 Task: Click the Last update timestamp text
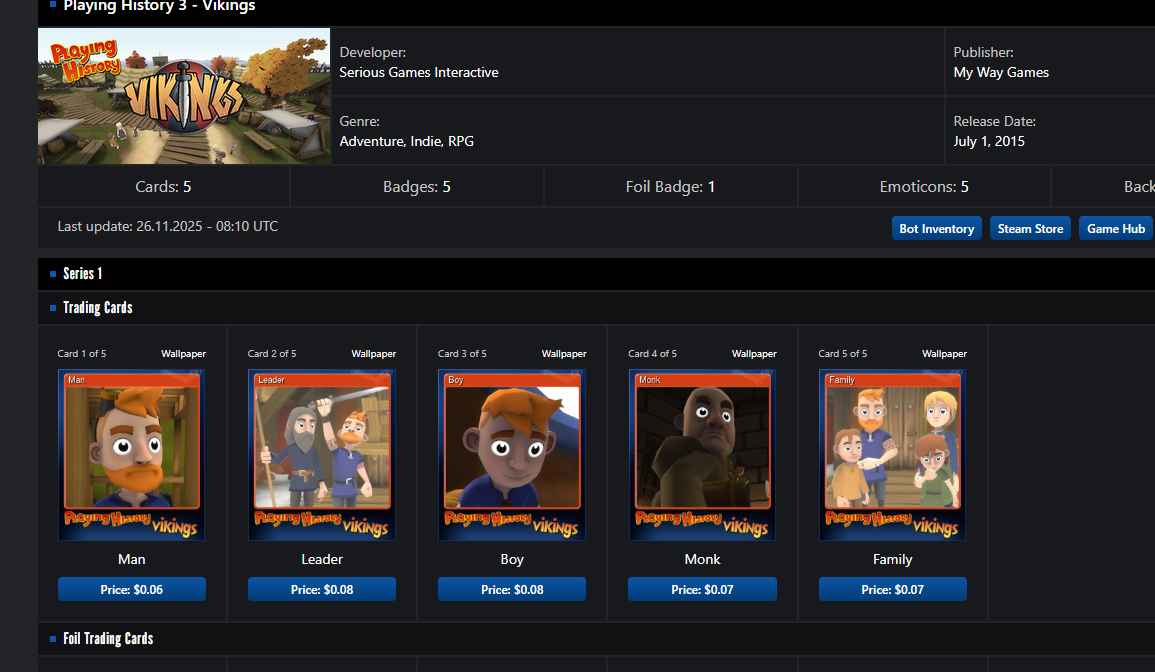point(168,226)
